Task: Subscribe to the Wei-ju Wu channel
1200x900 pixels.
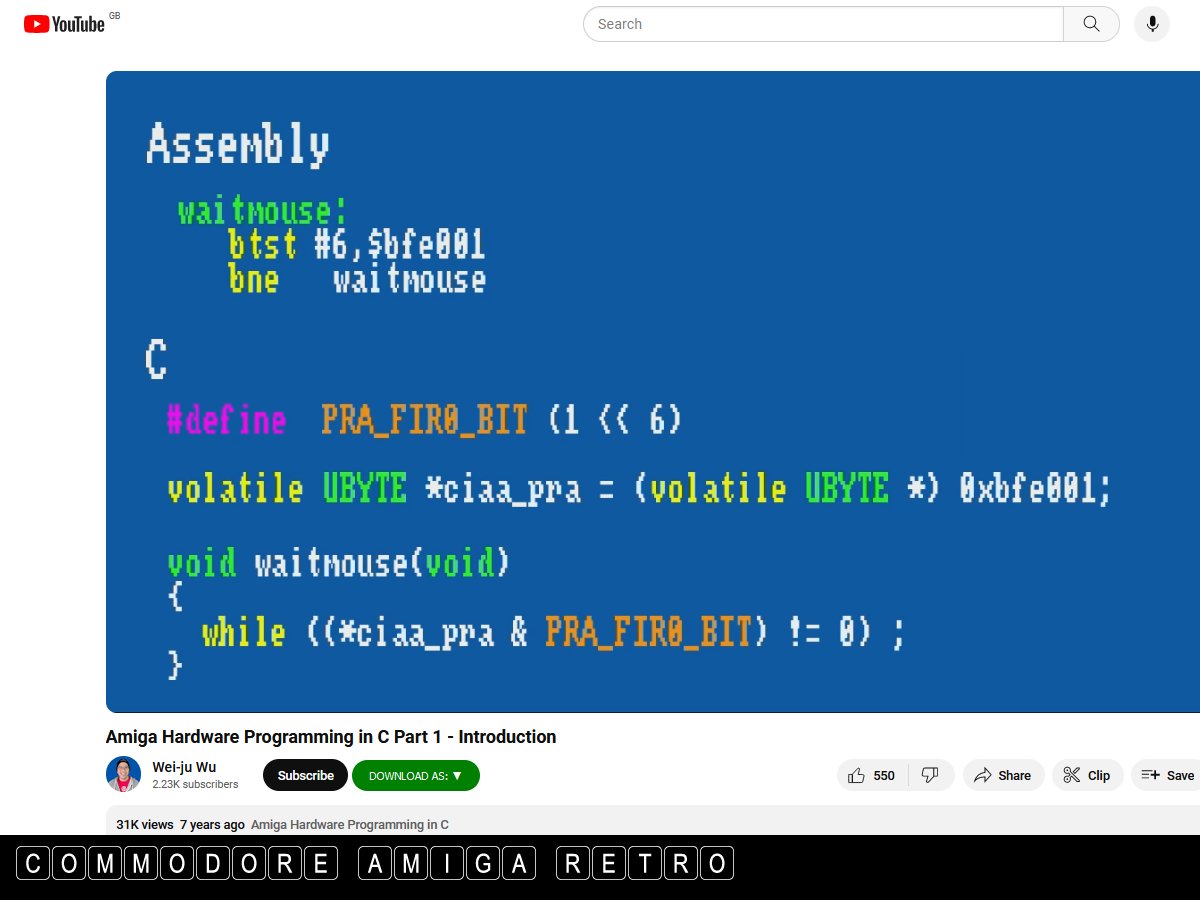Action: pyautogui.click(x=305, y=775)
